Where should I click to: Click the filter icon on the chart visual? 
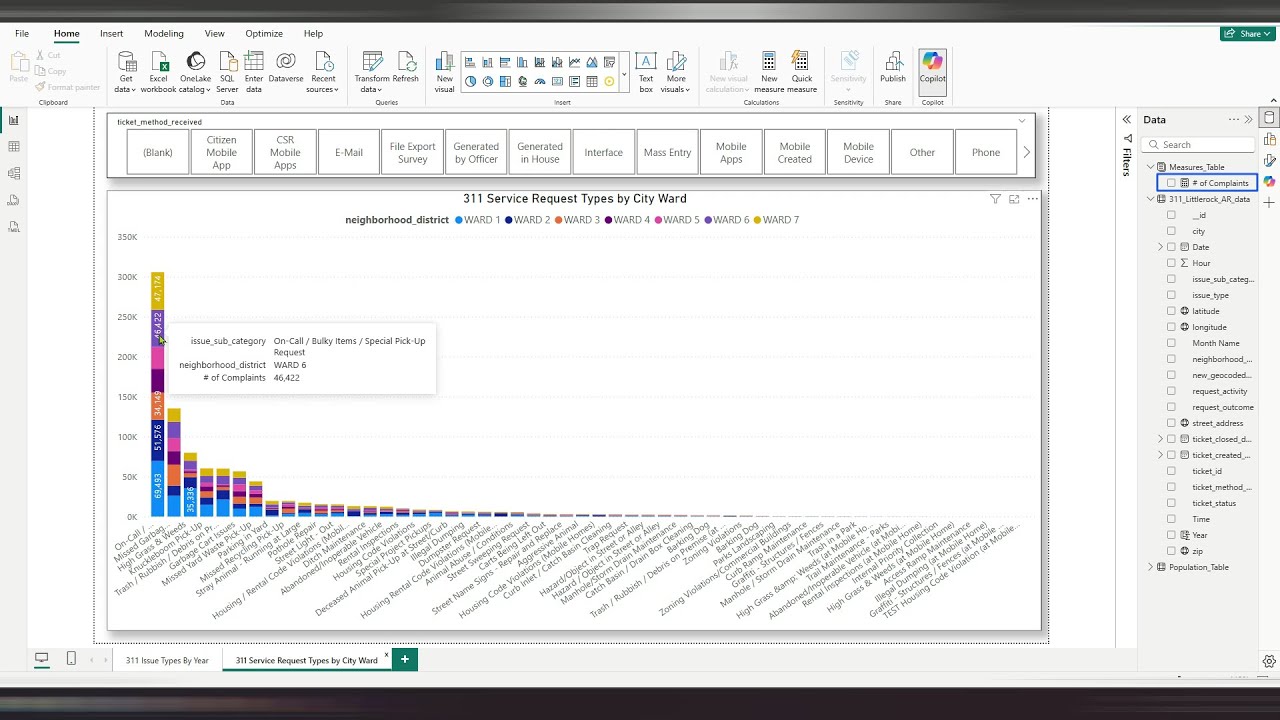[x=995, y=199]
